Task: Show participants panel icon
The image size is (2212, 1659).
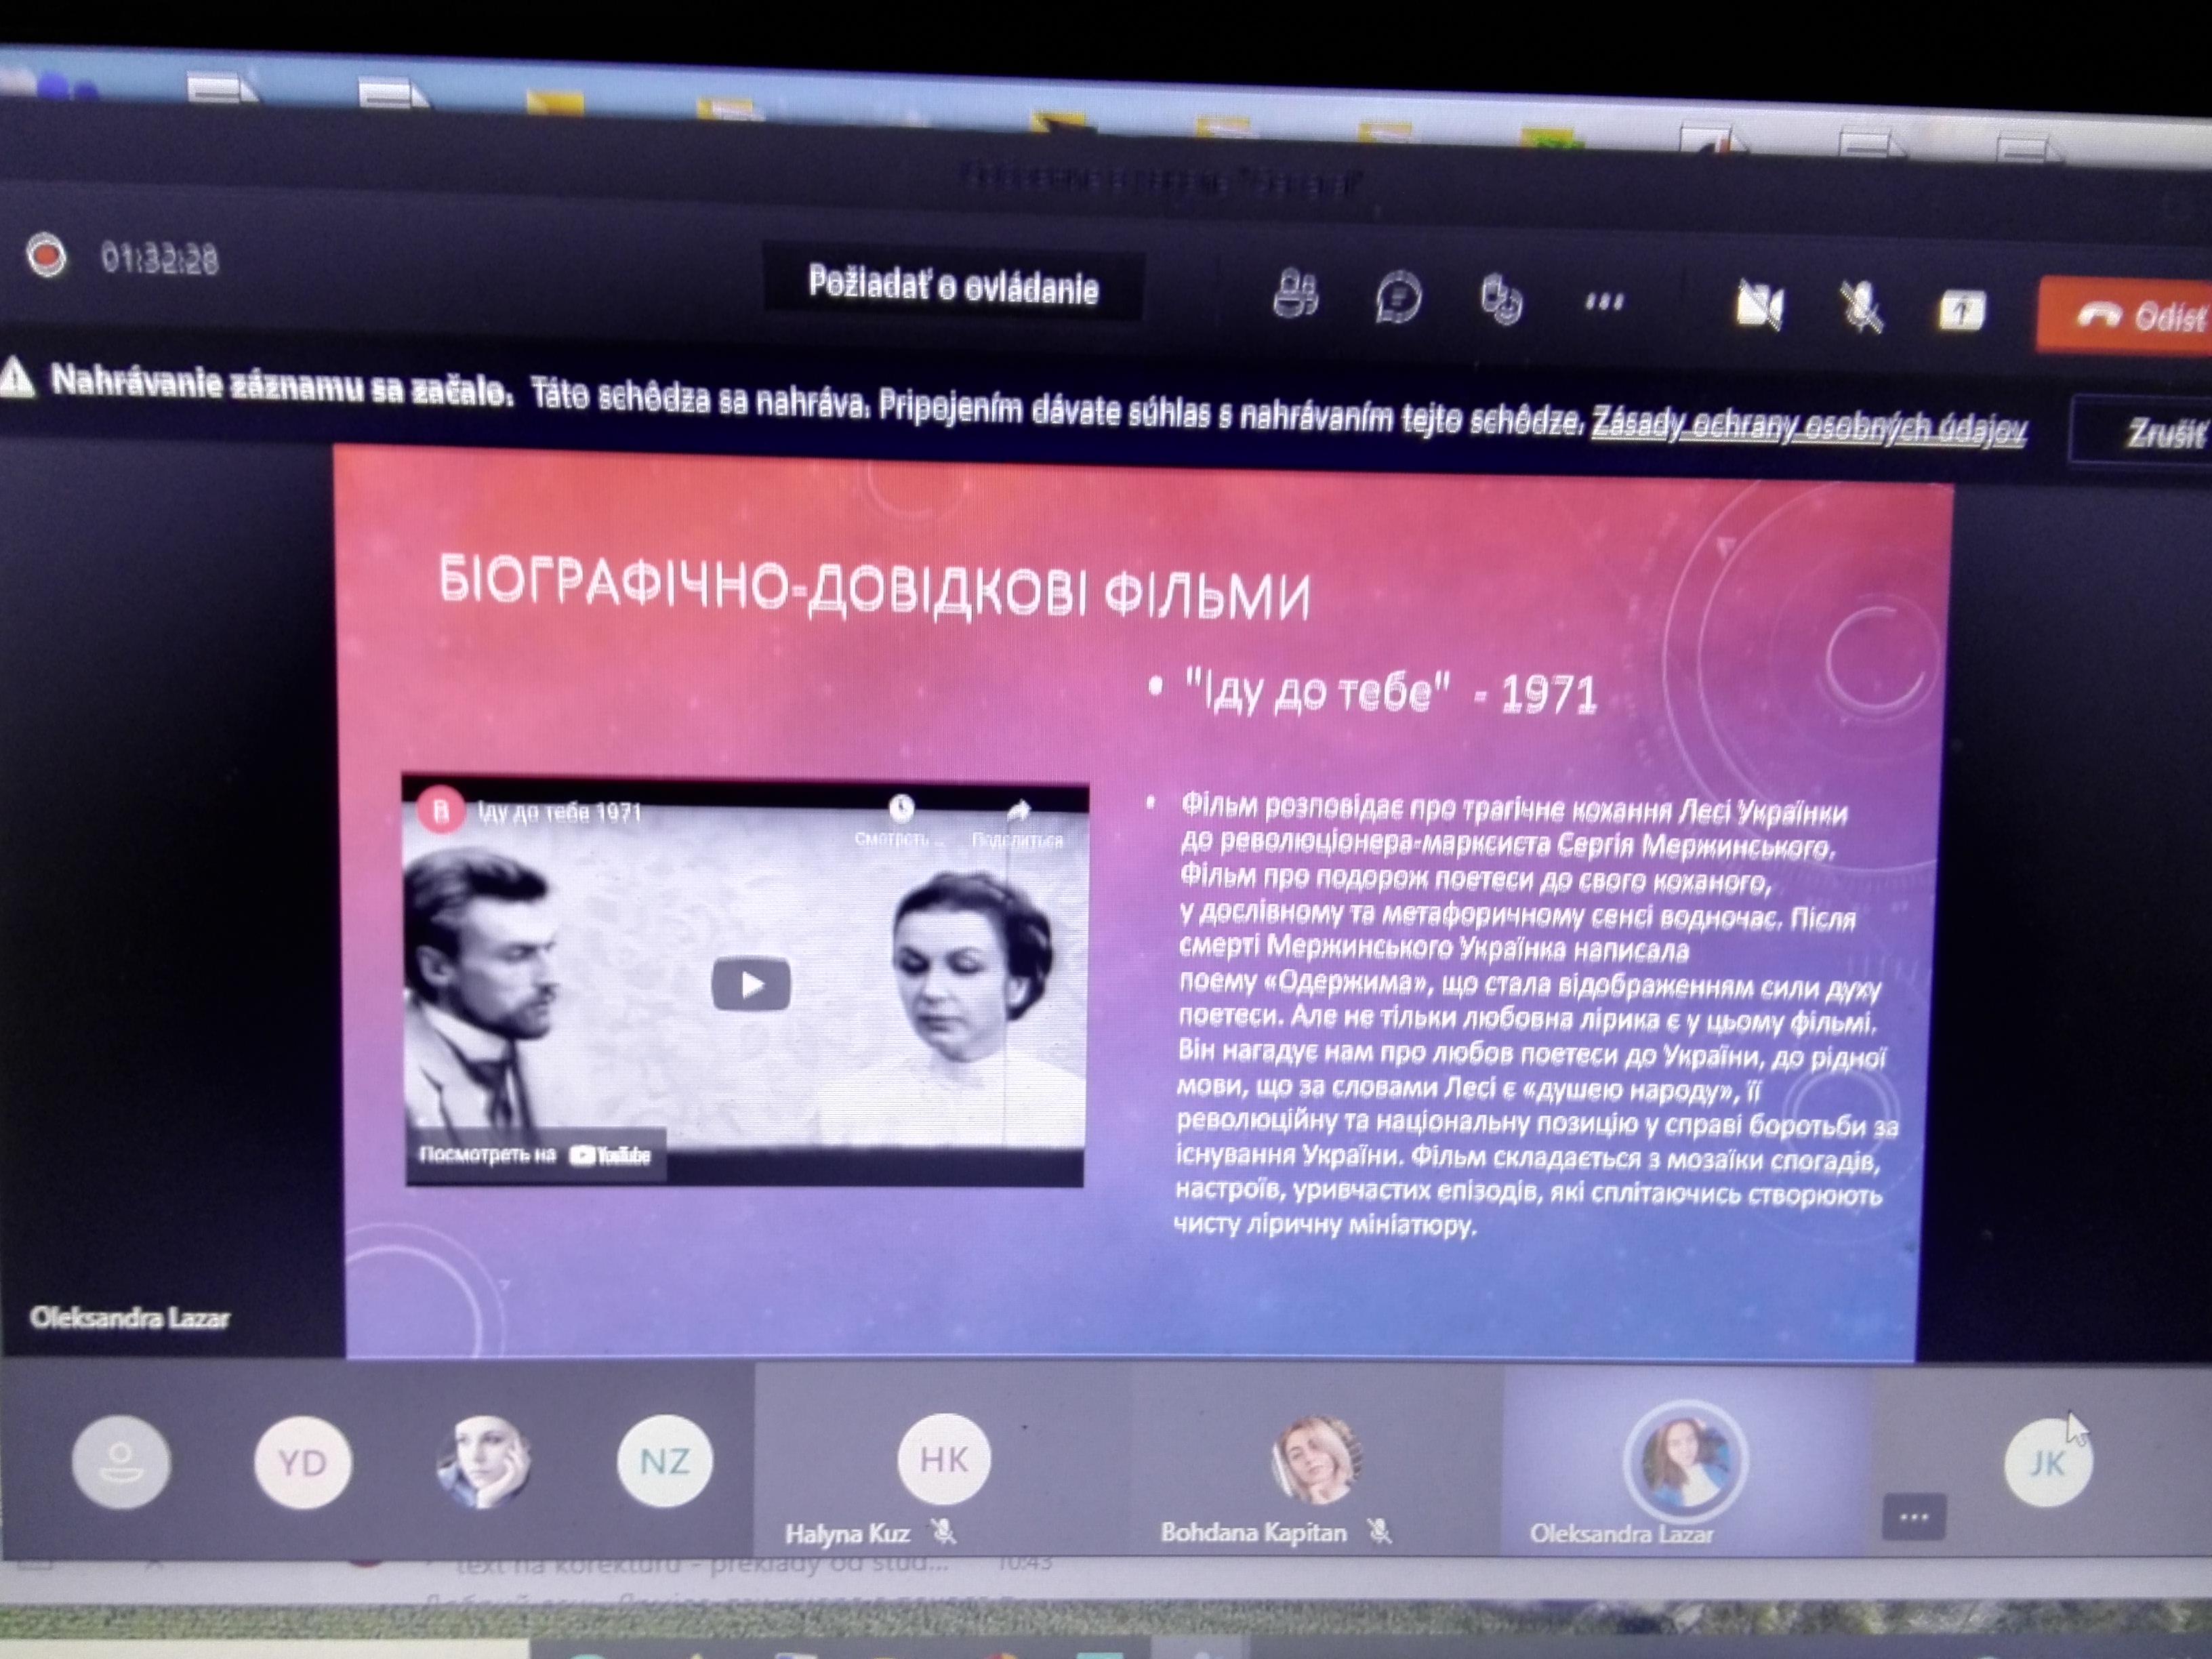Action: (1296, 294)
